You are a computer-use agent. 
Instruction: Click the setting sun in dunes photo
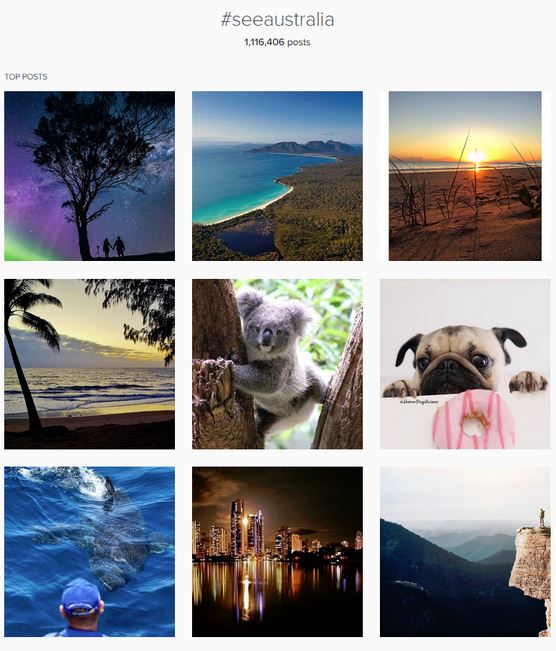(x=476, y=157)
